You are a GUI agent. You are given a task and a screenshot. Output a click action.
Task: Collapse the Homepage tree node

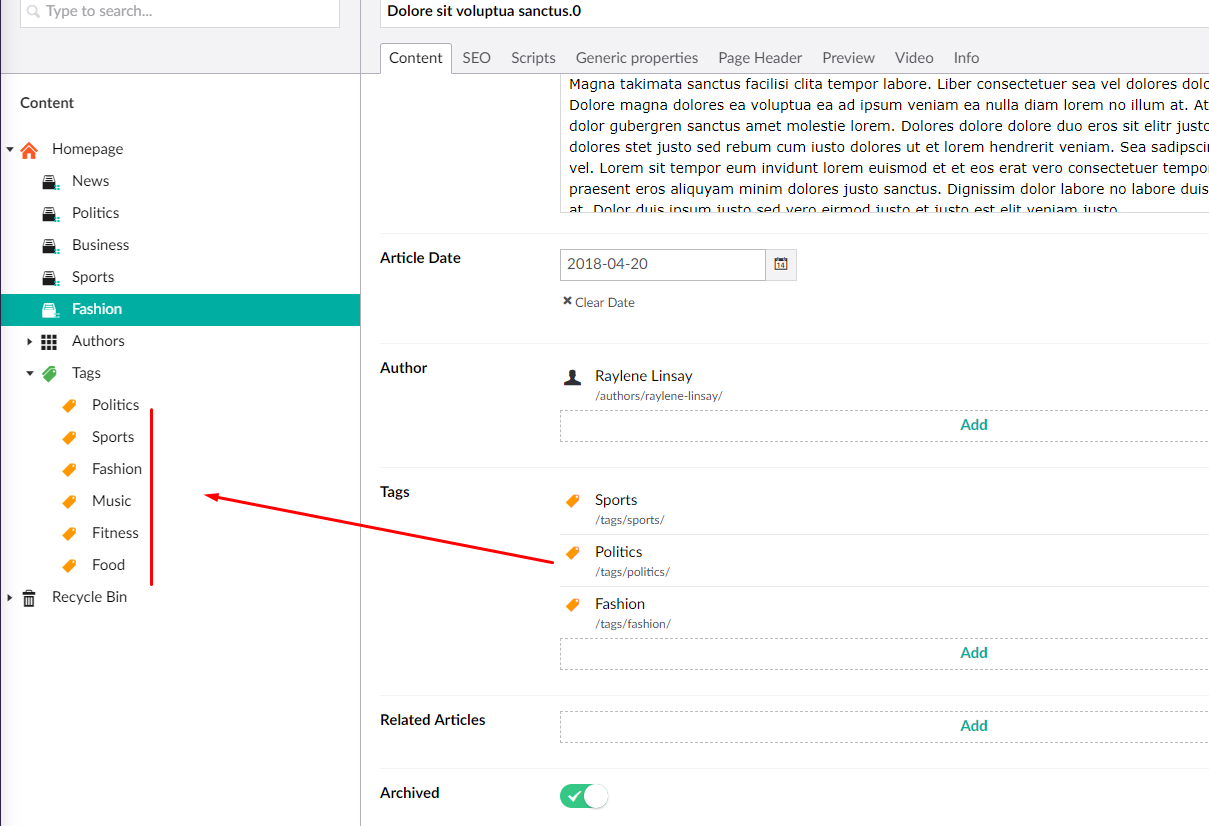(x=10, y=149)
